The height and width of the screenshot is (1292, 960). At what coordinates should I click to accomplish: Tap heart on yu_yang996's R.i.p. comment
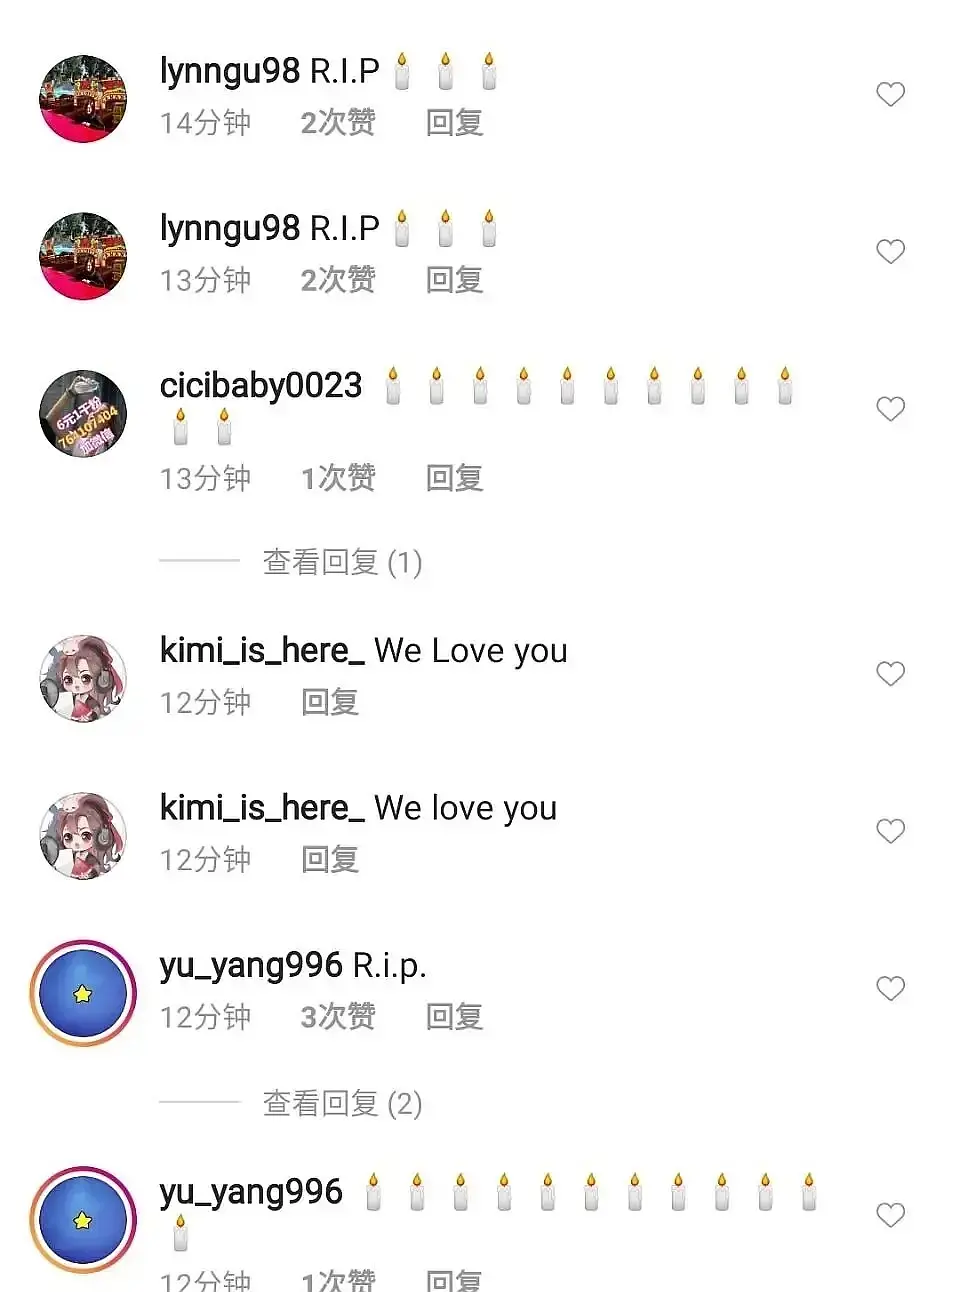890,988
